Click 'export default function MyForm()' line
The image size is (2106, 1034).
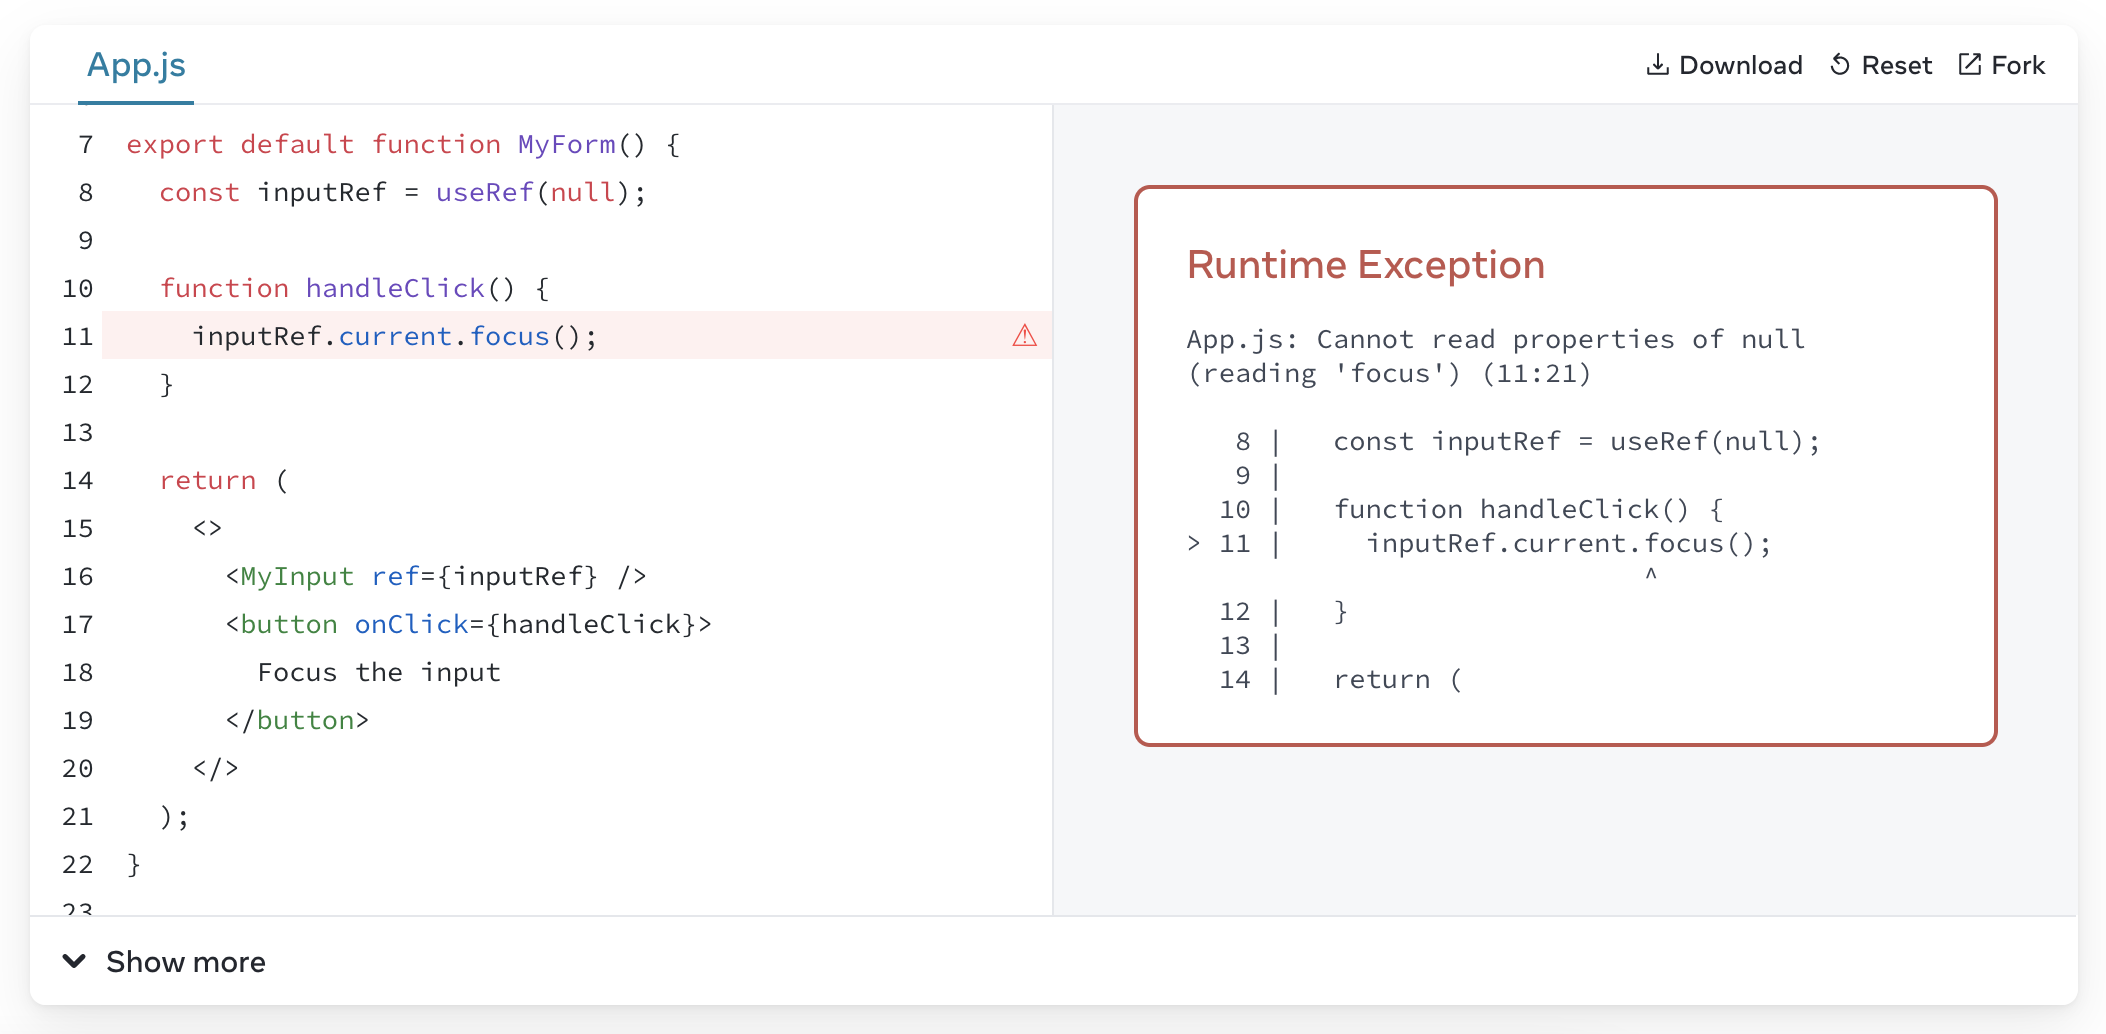click(403, 144)
